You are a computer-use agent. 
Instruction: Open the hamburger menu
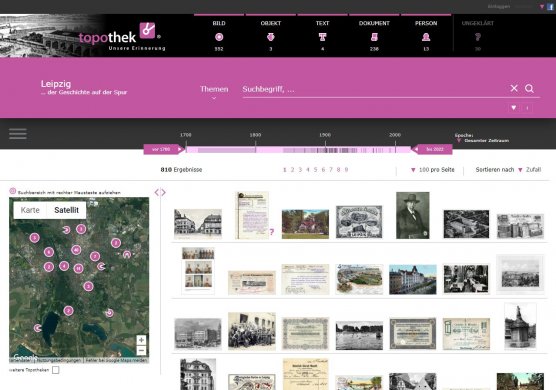click(18, 134)
